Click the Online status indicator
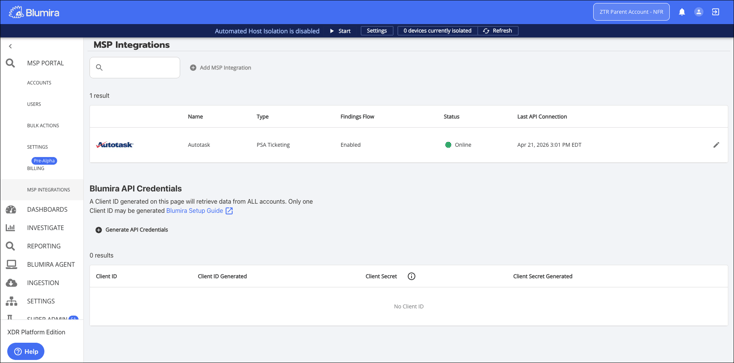Screen dimensions: 734x363 tap(458, 145)
